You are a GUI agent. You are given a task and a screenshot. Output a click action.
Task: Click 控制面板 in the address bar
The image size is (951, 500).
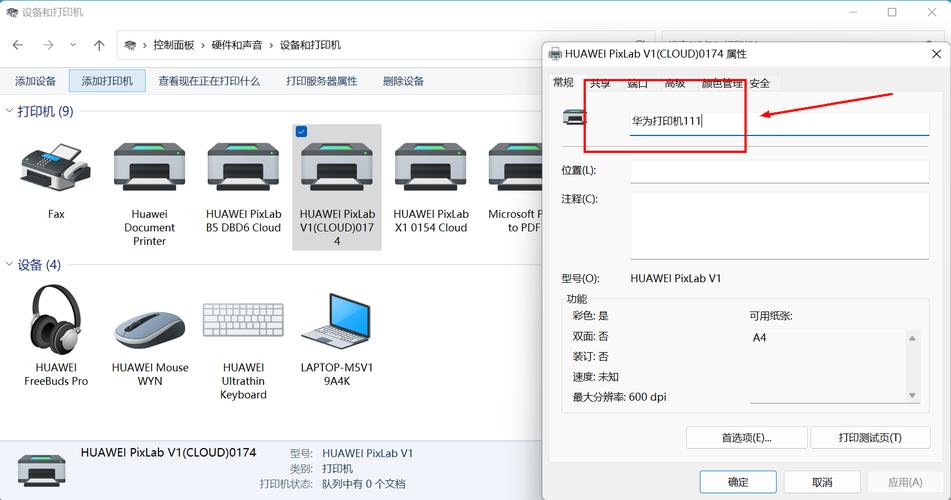coord(174,45)
